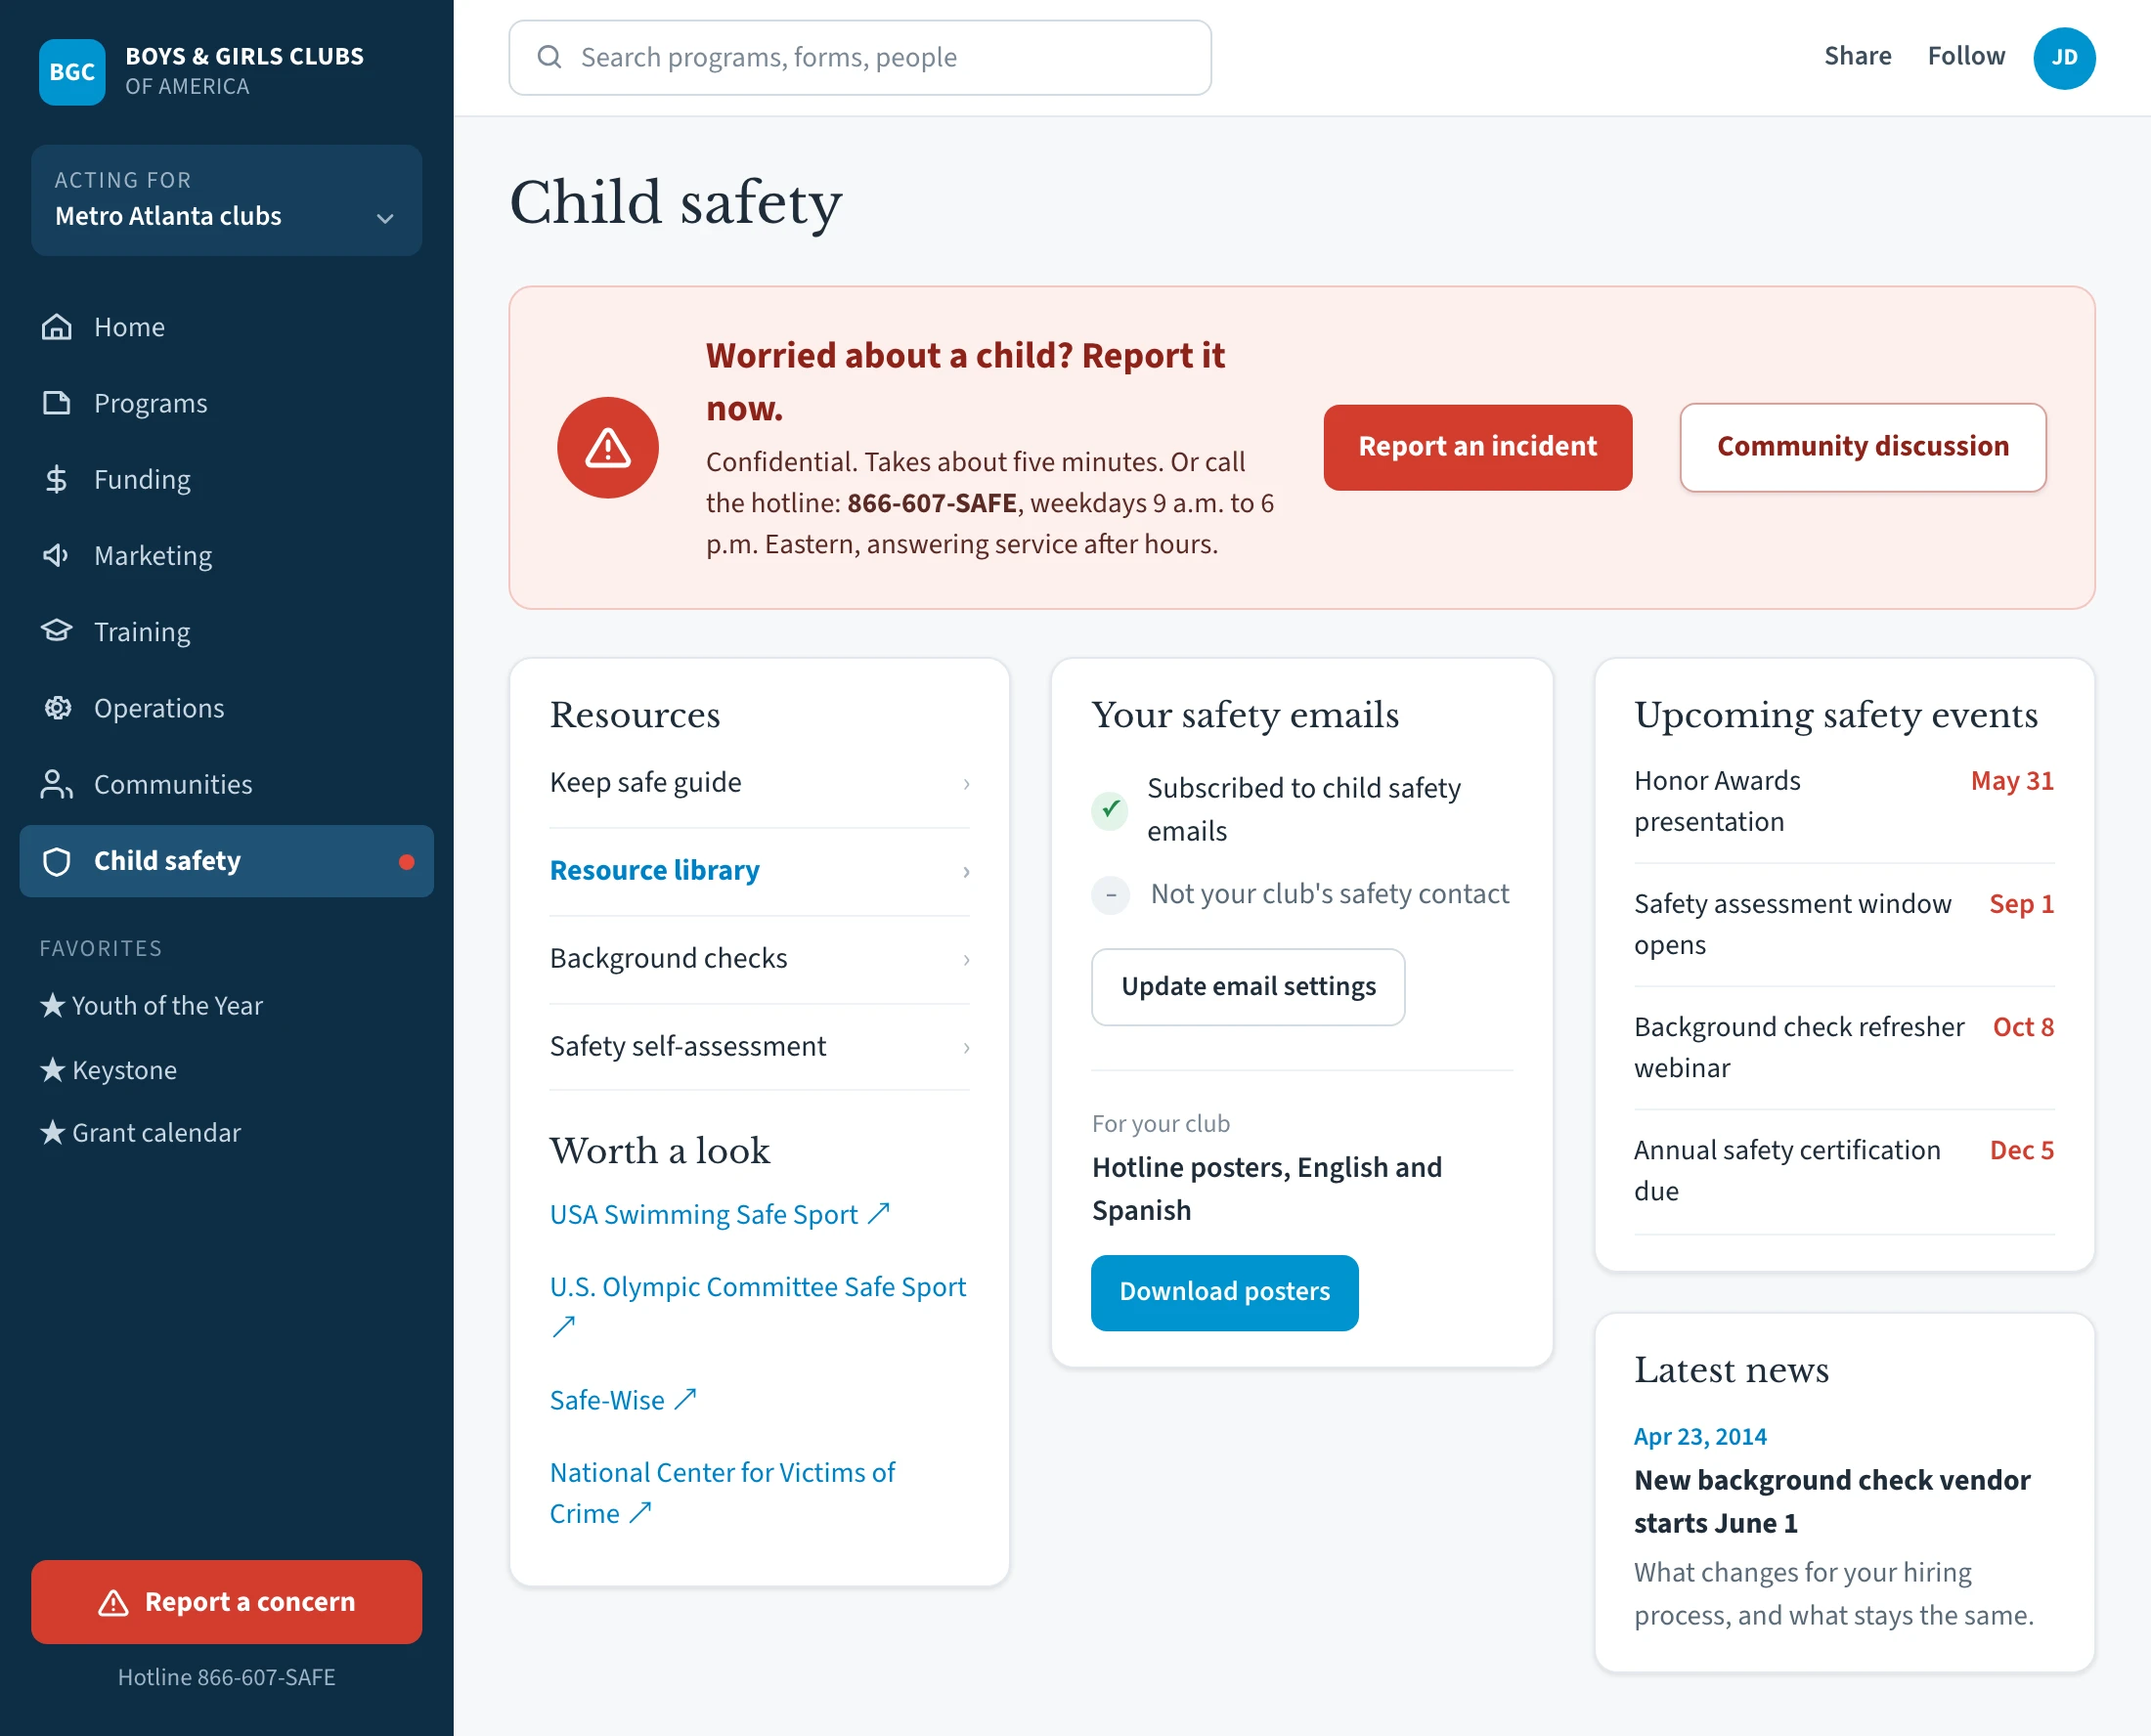Open National Center for Victims of Crime link

(x=722, y=1492)
